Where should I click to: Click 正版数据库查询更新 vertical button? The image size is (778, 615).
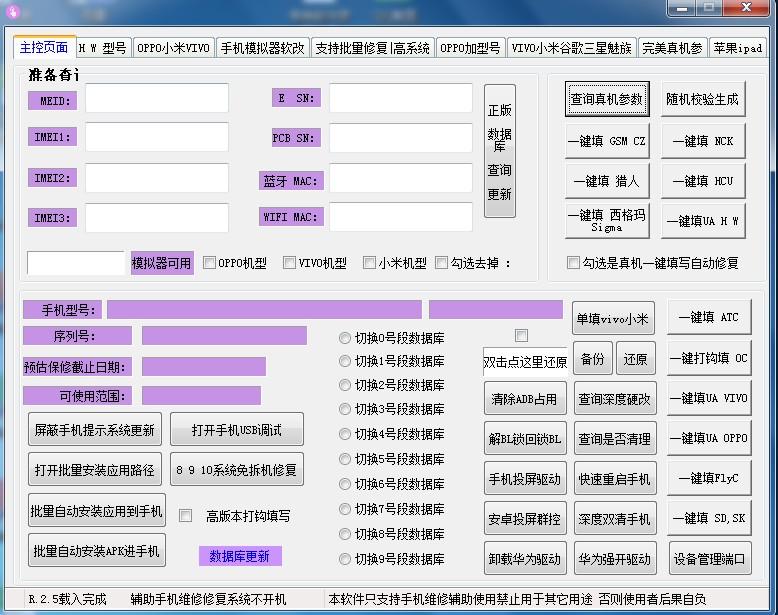[x=499, y=151]
